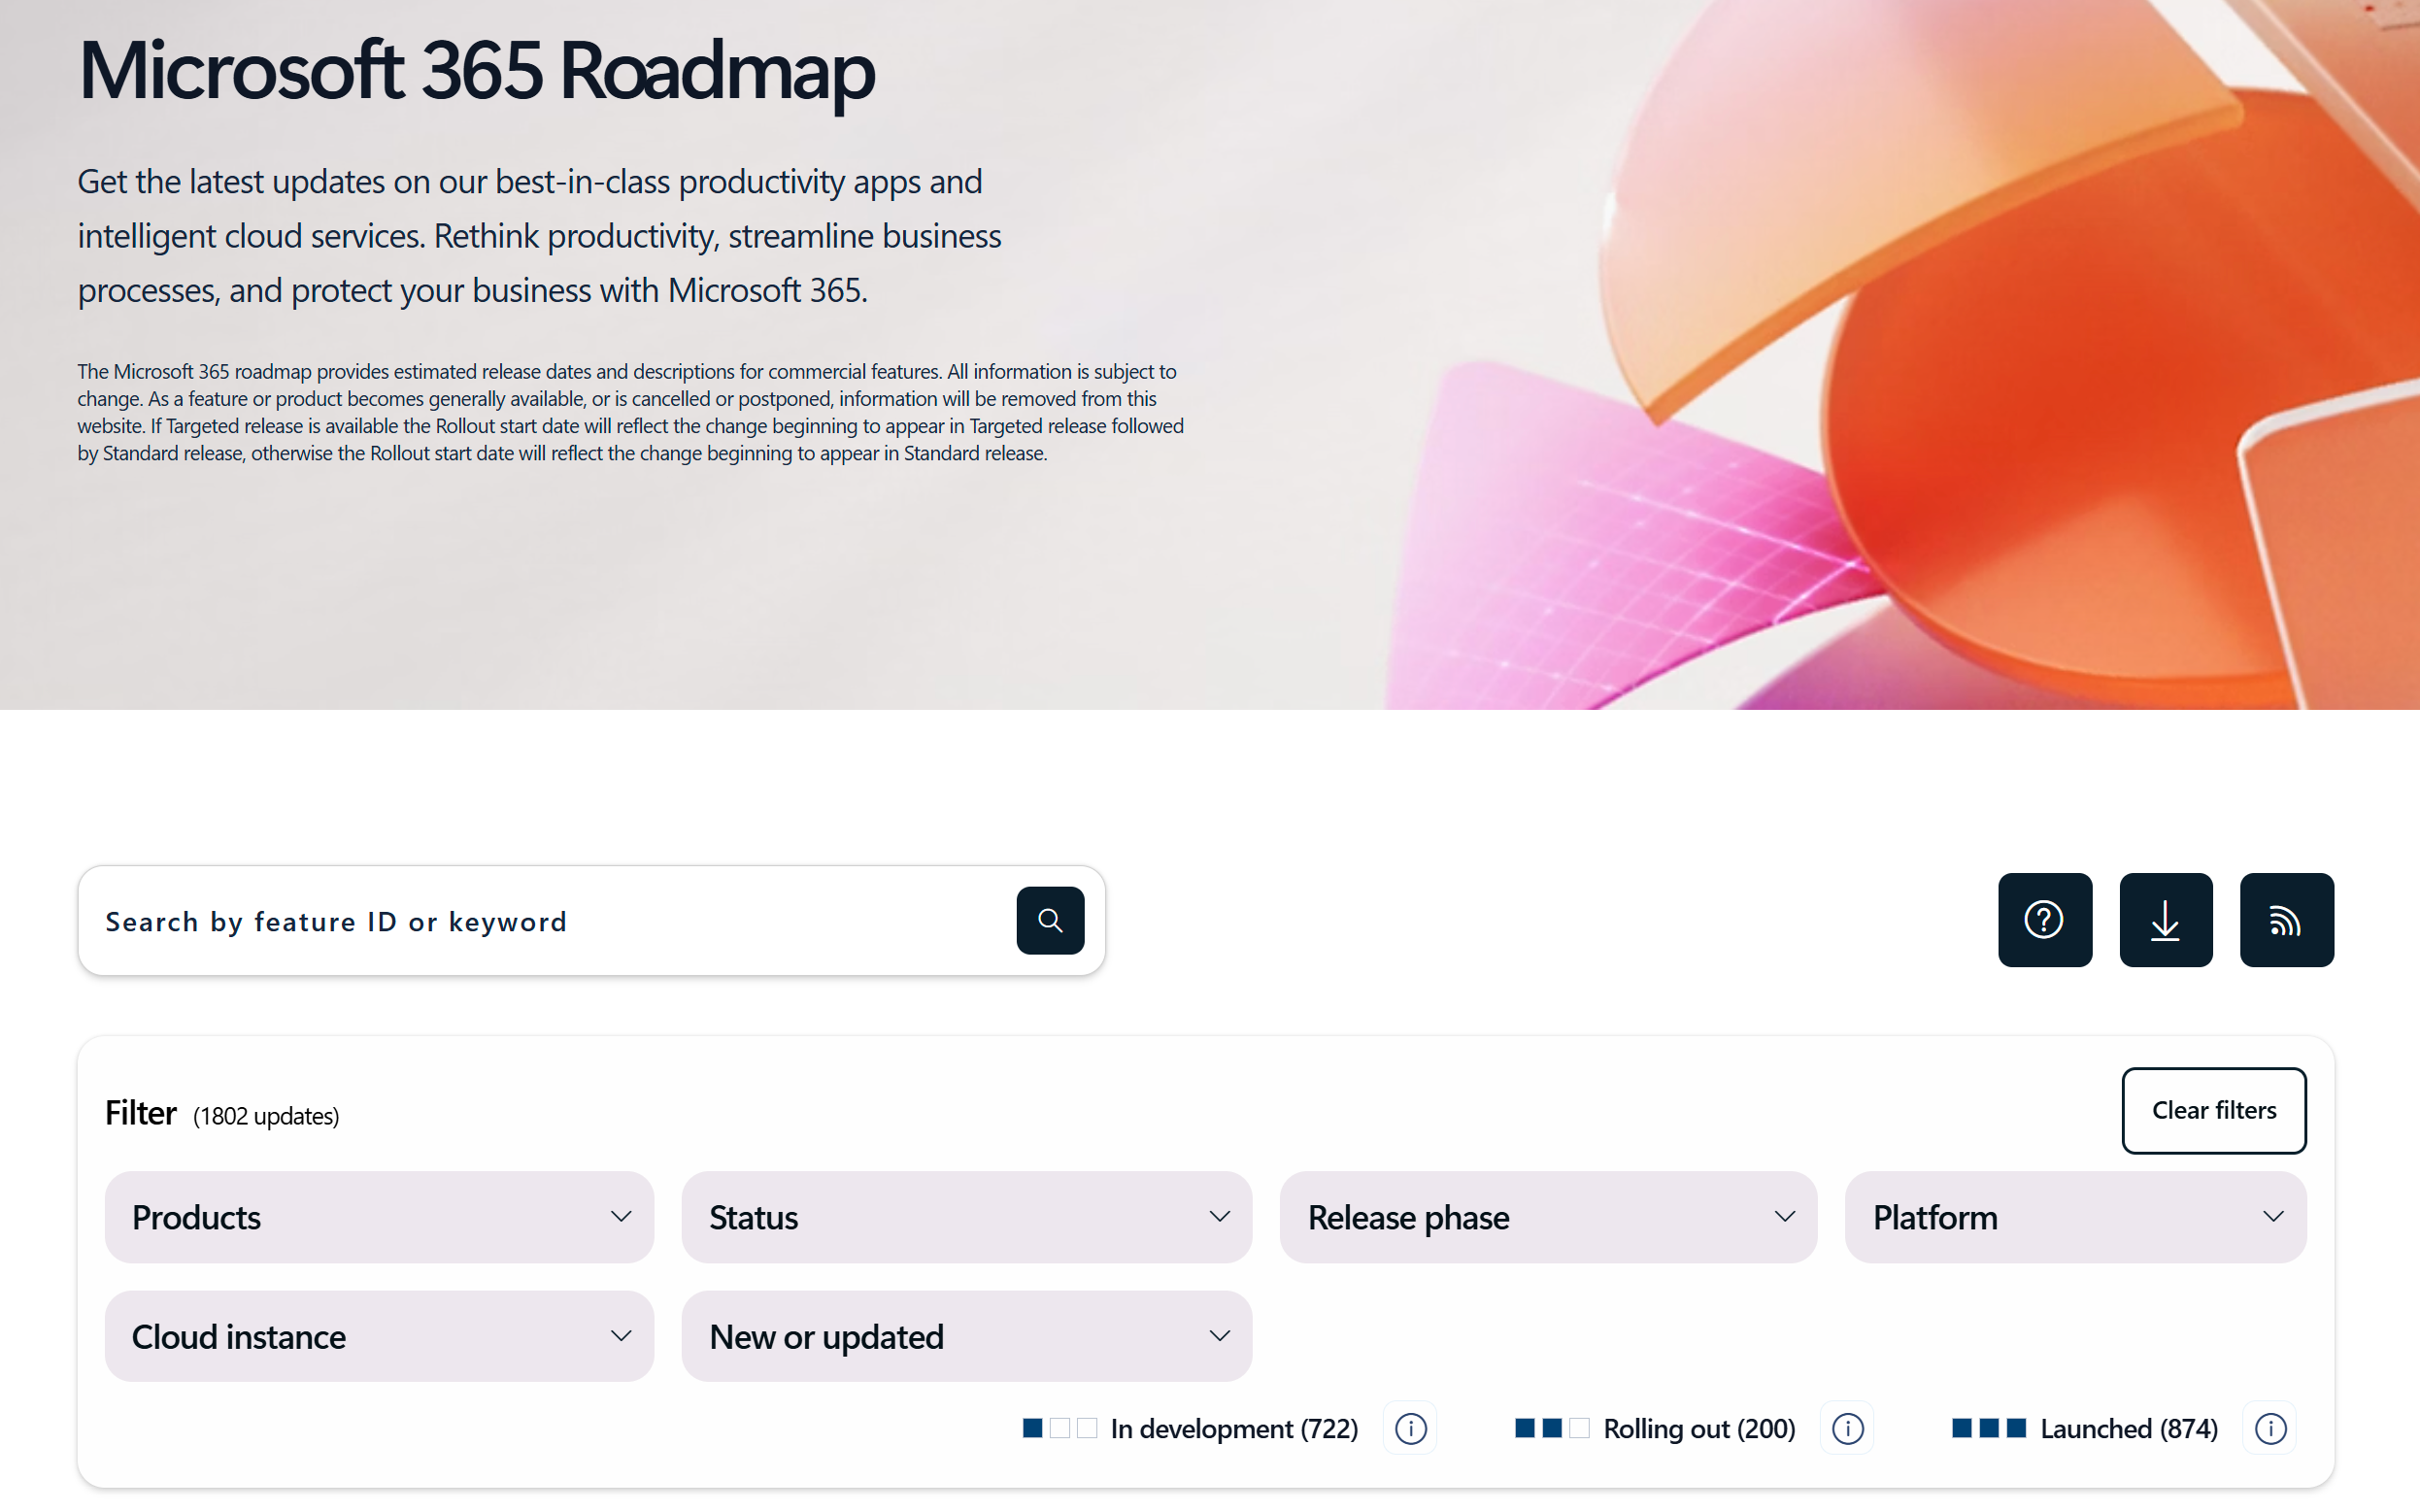Expand the Cloud instance dropdown

pos(379,1336)
